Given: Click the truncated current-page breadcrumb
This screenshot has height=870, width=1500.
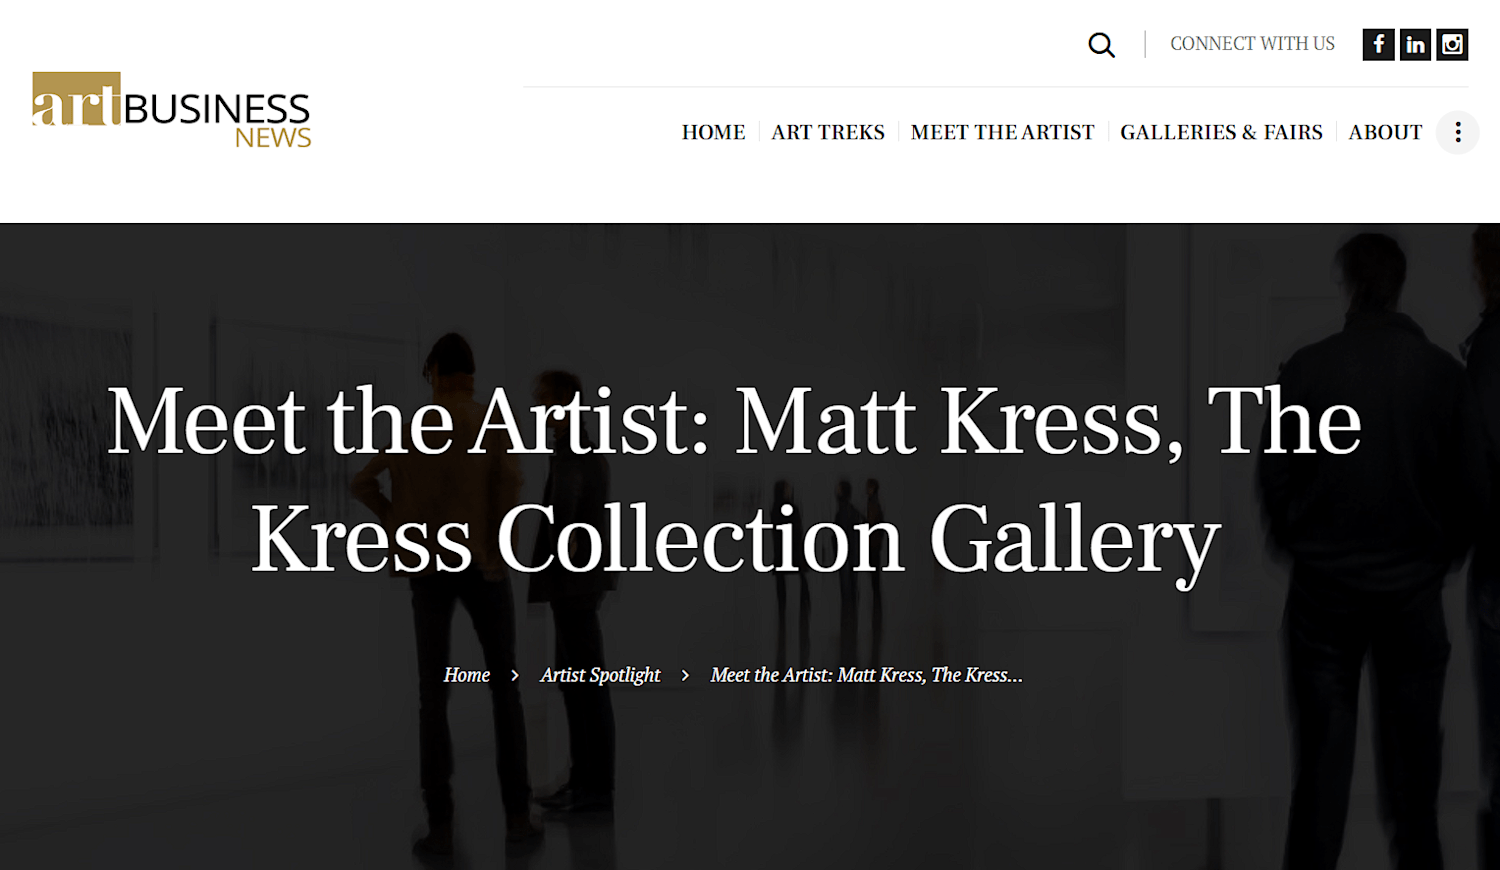Looking at the screenshot, I should 866,675.
